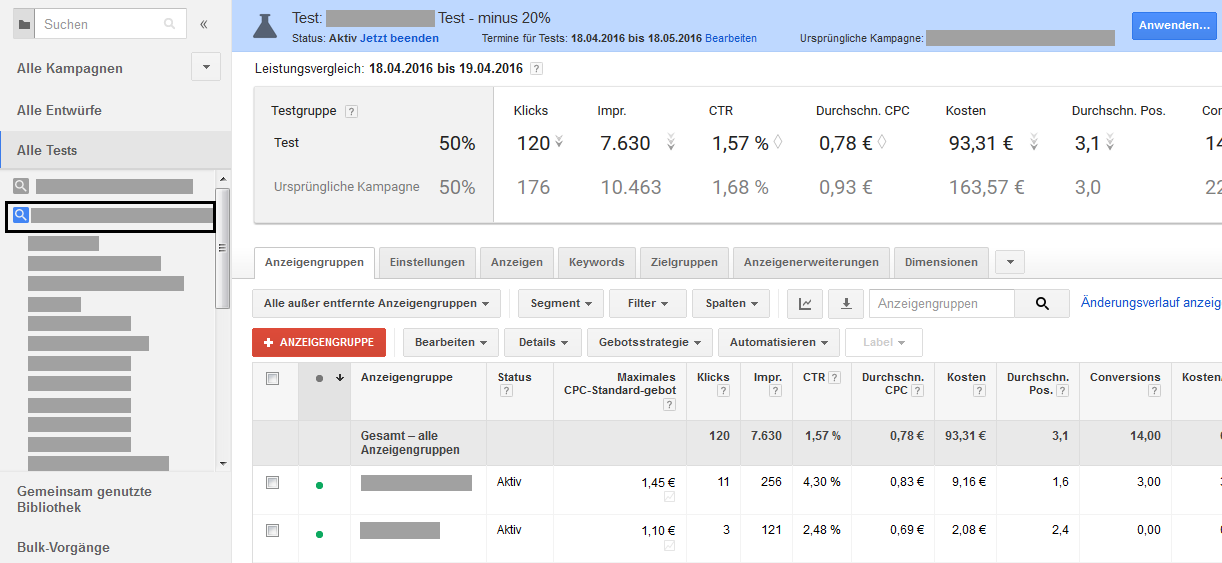Open the Bearbeiten dropdown

click(451, 342)
